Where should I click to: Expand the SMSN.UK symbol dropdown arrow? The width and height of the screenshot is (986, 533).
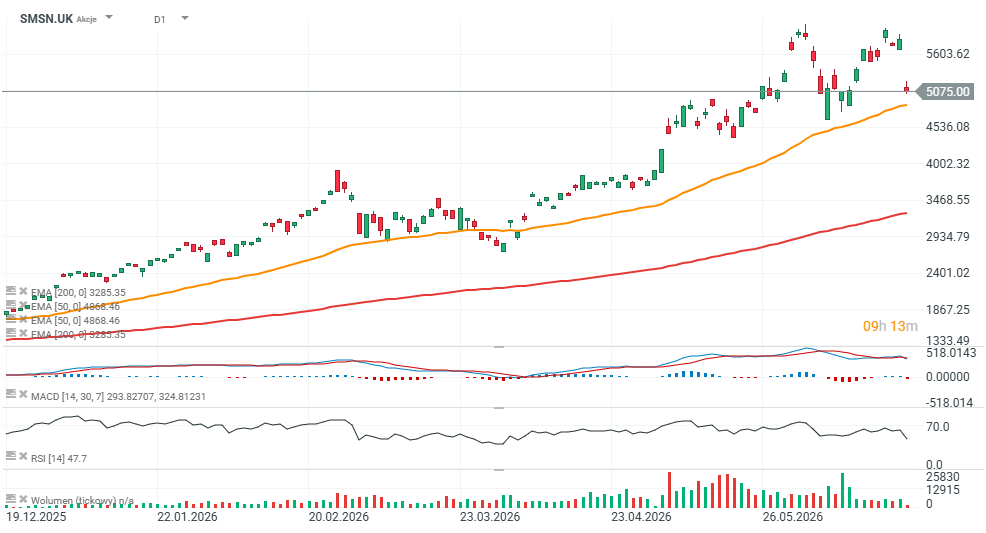pos(109,18)
